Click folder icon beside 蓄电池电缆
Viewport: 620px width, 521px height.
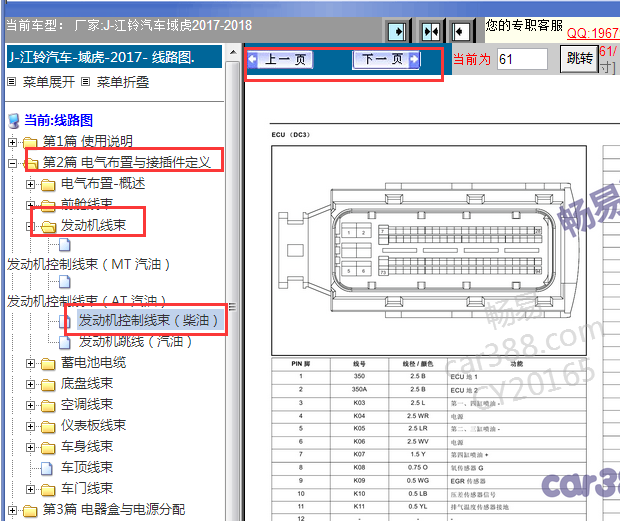[48, 364]
